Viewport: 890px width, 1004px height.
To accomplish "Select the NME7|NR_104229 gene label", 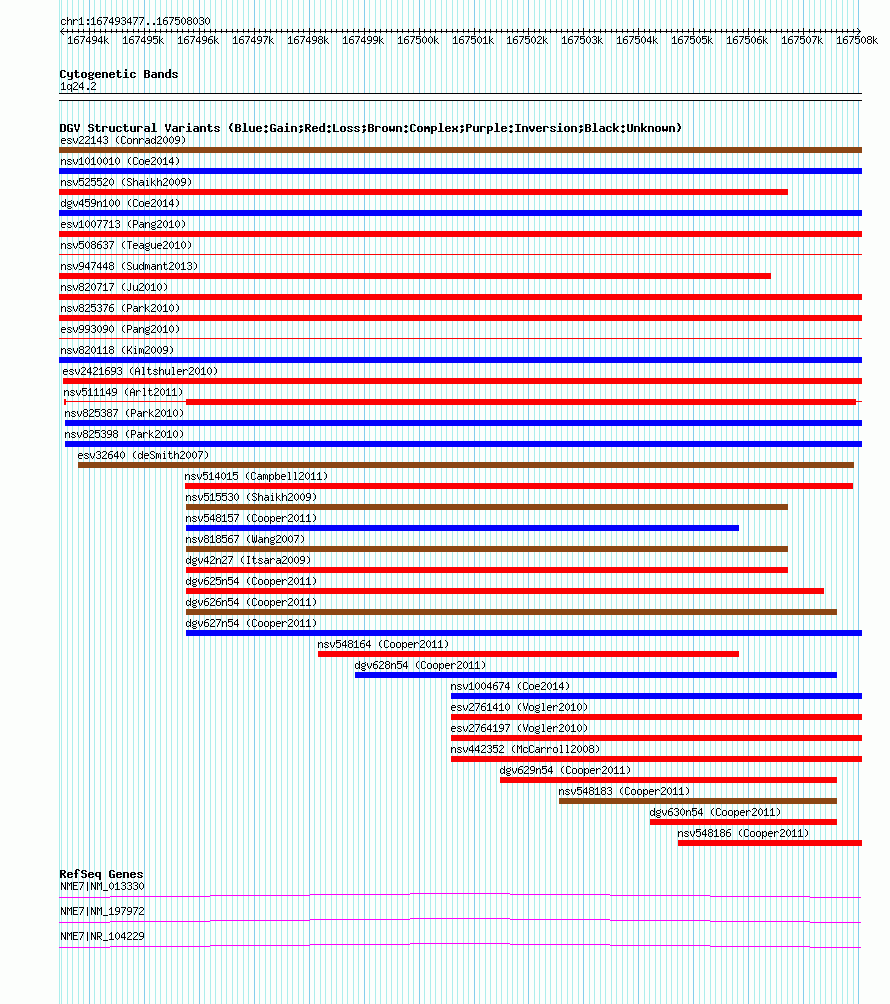I will (x=102, y=936).
